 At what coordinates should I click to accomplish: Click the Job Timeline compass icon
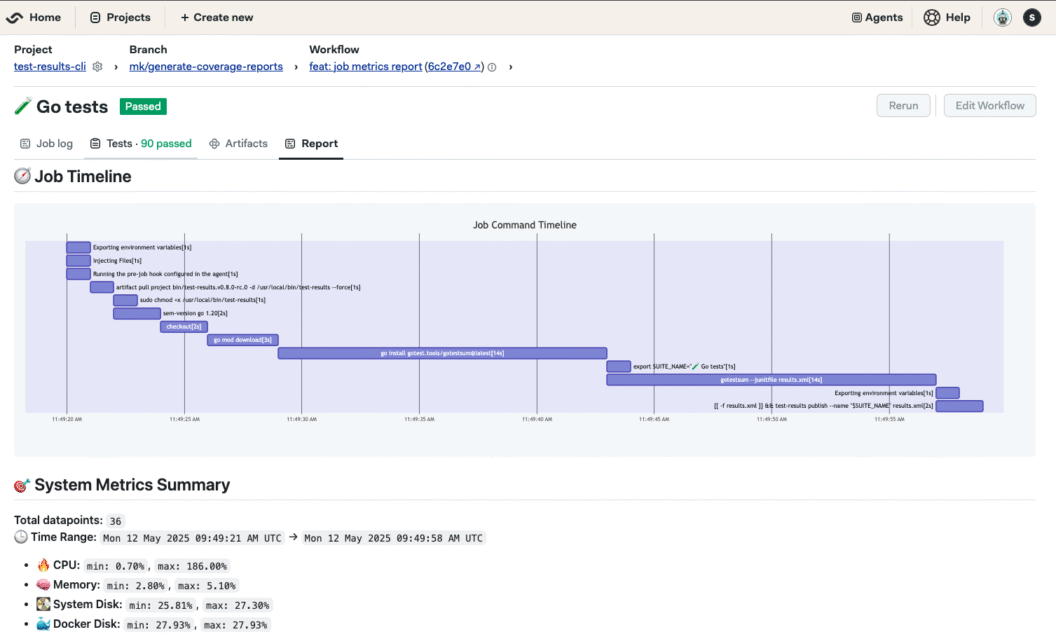click(22, 176)
